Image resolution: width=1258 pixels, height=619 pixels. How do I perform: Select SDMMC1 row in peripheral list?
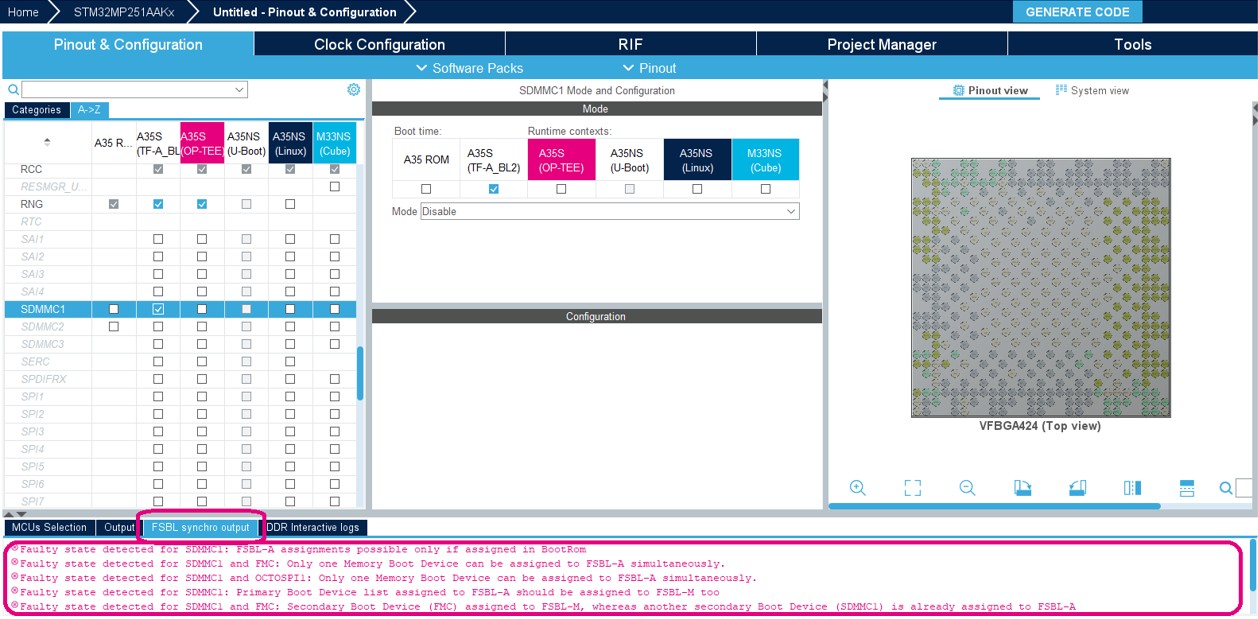[x=179, y=309]
